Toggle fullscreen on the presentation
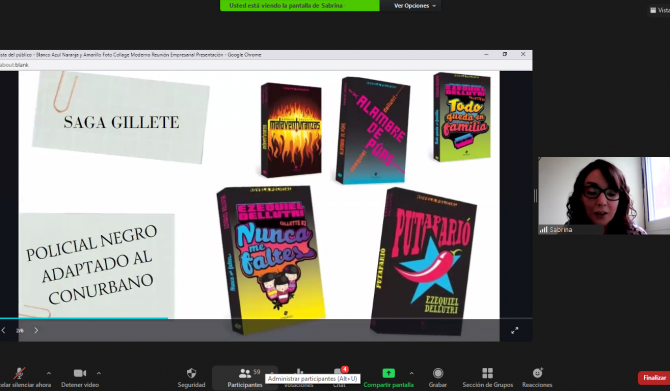Viewport: 670px width, 391px height. (514, 330)
